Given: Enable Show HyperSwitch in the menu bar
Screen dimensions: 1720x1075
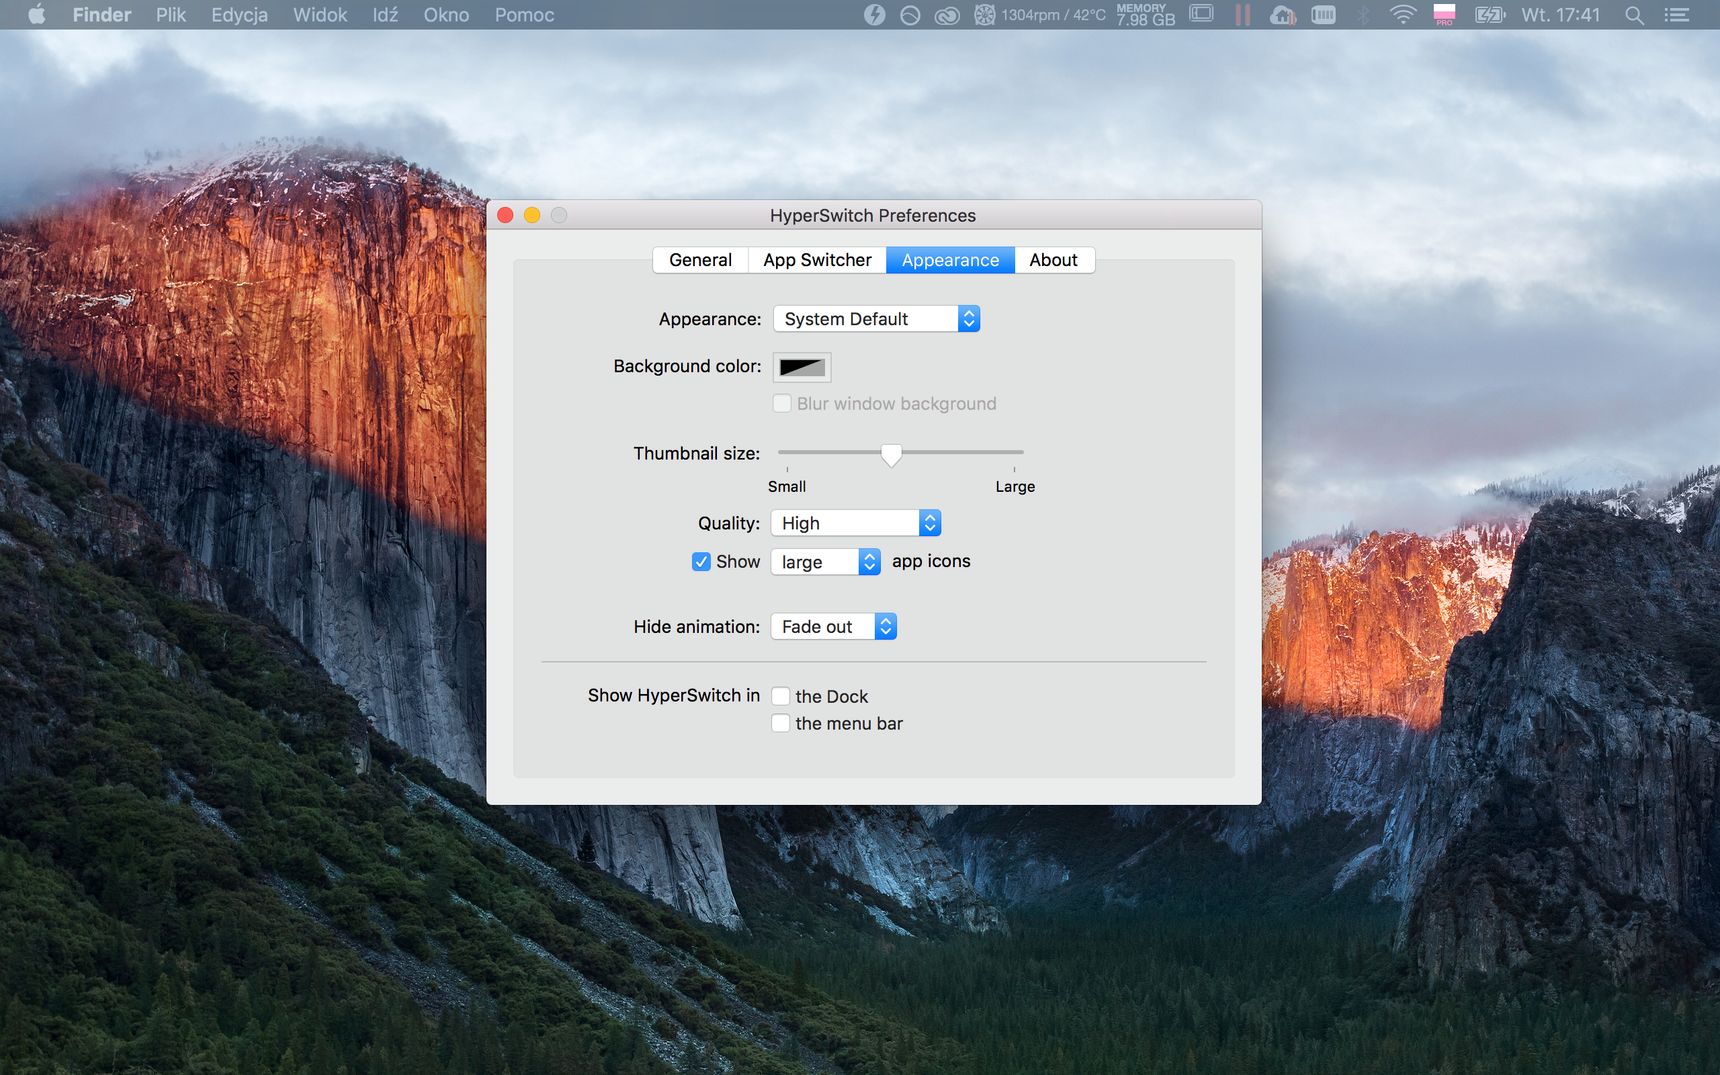Looking at the screenshot, I should pyautogui.click(x=781, y=723).
